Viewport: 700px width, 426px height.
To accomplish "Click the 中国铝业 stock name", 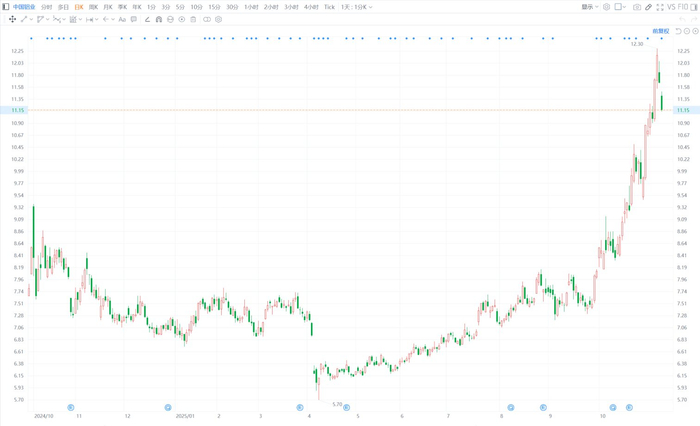I will pyautogui.click(x=24, y=7).
